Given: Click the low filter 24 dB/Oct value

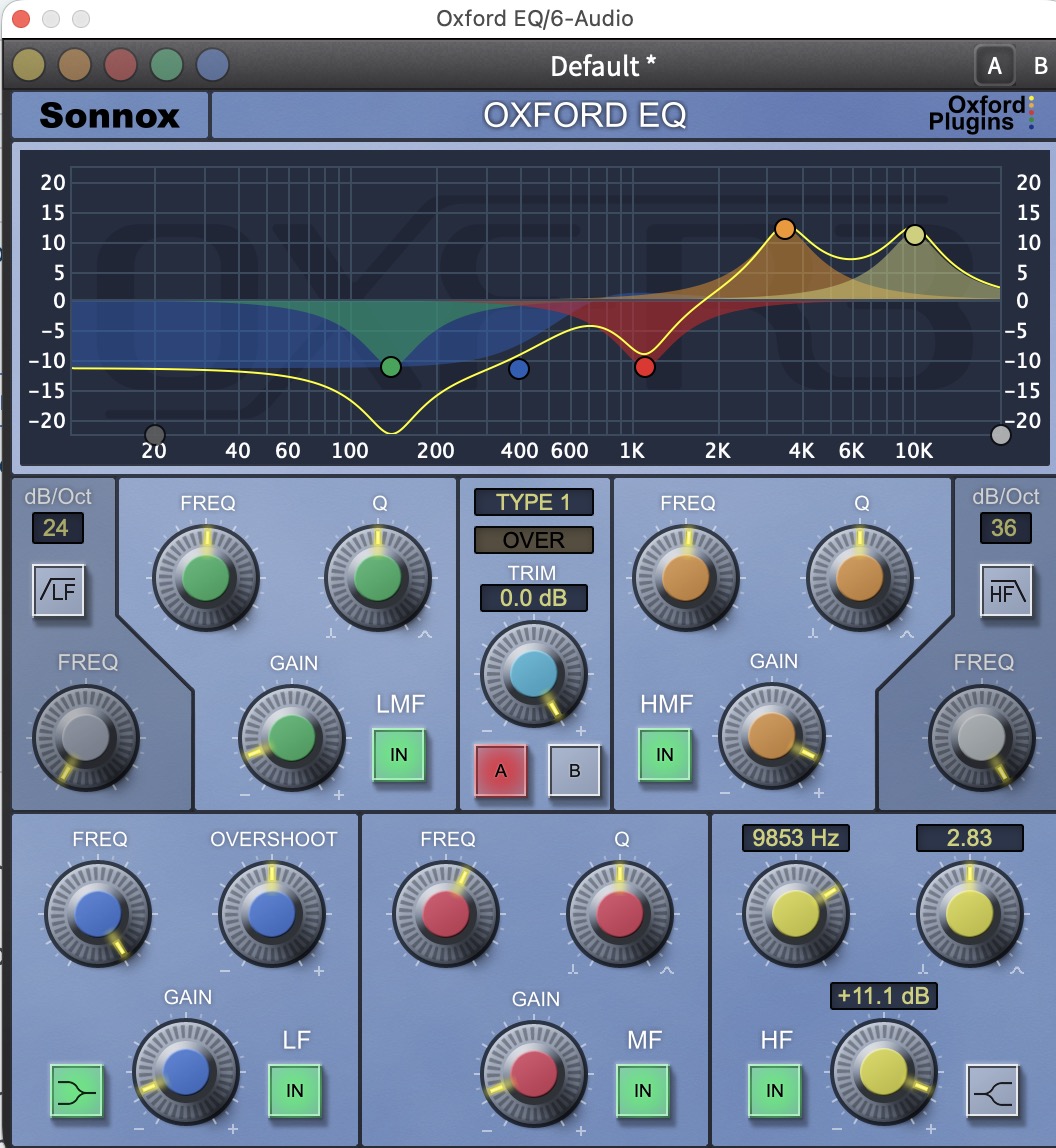Looking at the screenshot, I should pyautogui.click(x=57, y=528).
